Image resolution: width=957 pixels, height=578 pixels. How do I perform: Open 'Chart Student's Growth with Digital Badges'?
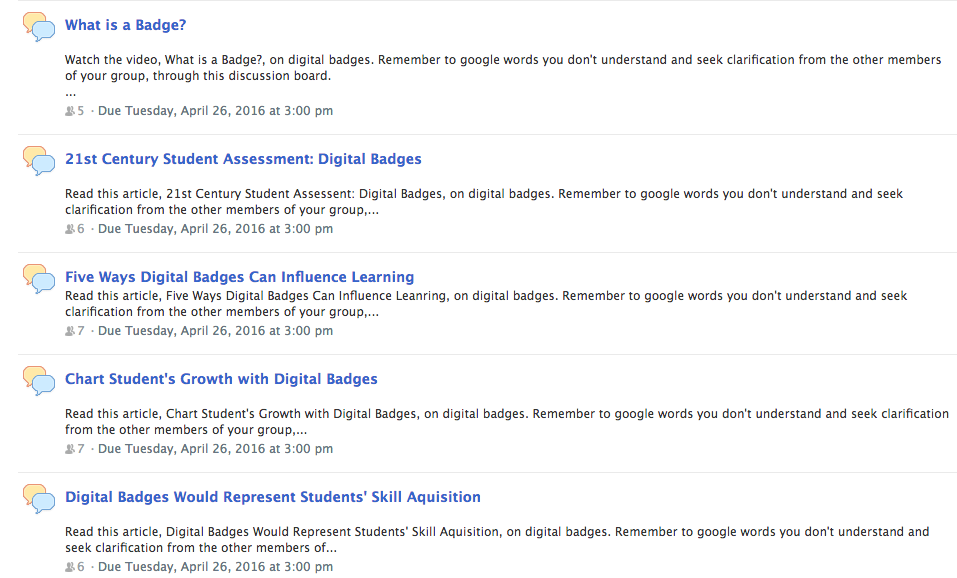pos(221,379)
